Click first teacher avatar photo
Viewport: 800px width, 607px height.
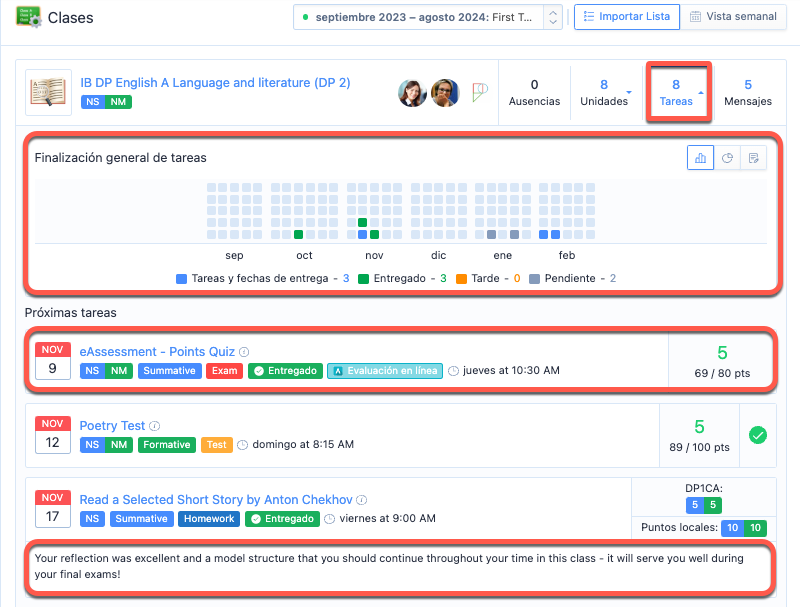[412, 93]
